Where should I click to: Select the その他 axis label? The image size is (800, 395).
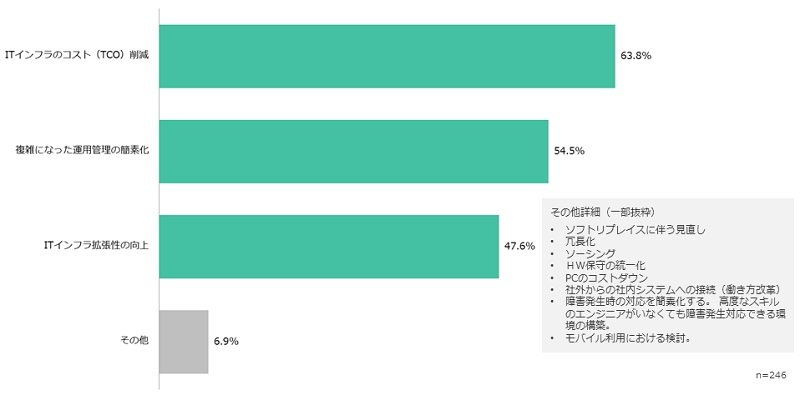tap(133, 341)
